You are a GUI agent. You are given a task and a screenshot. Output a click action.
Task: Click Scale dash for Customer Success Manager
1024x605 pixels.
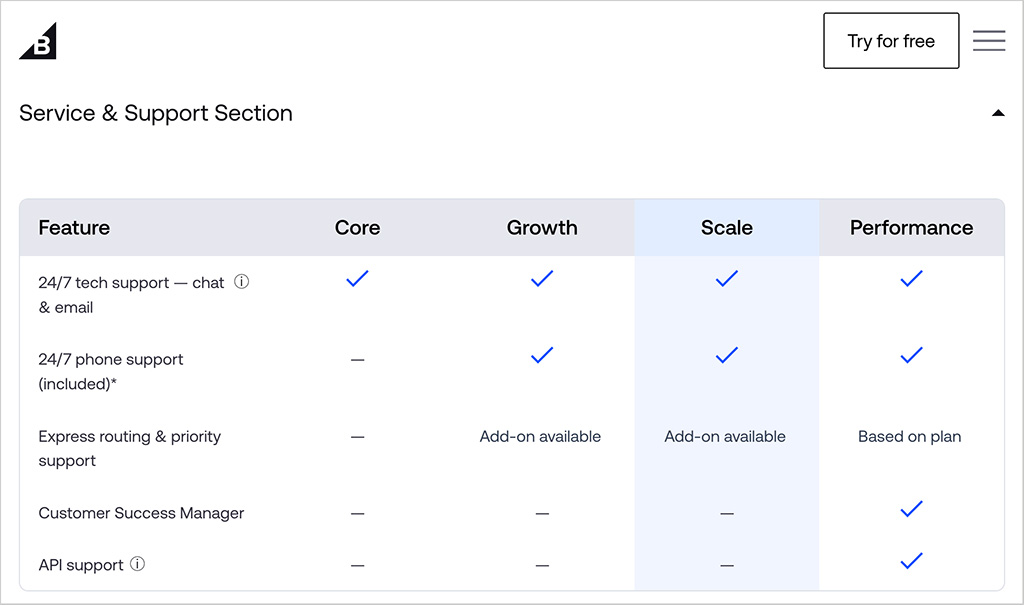tap(727, 514)
